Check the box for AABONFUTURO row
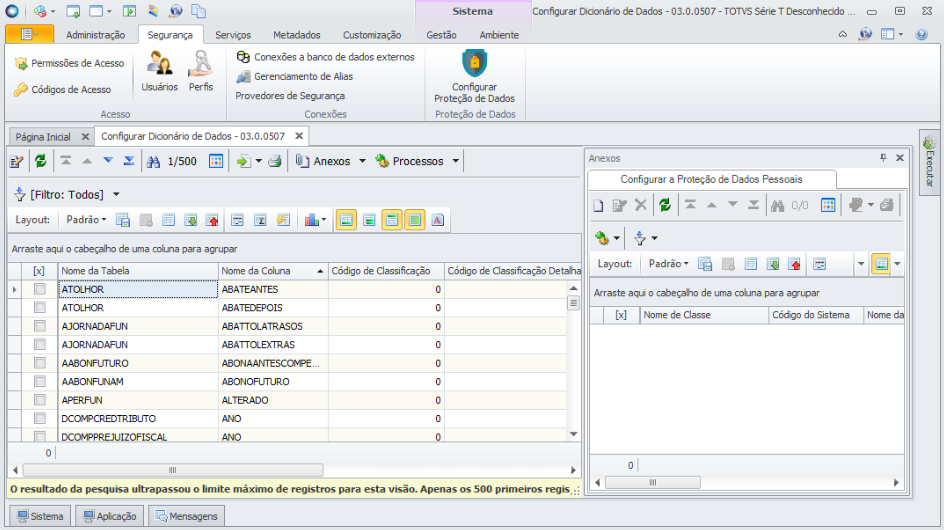The height and width of the screenshot is (530, 944). click(40, 364)
